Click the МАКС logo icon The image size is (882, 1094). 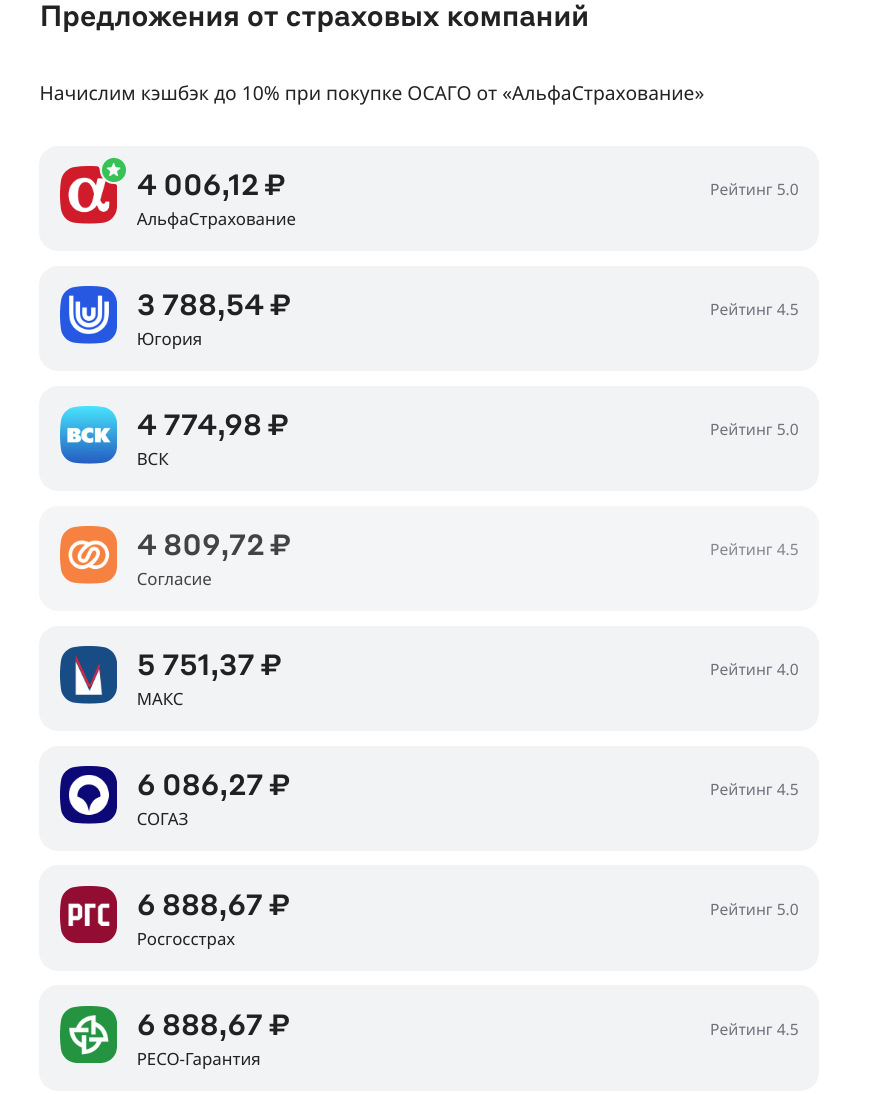click(88, 675)
